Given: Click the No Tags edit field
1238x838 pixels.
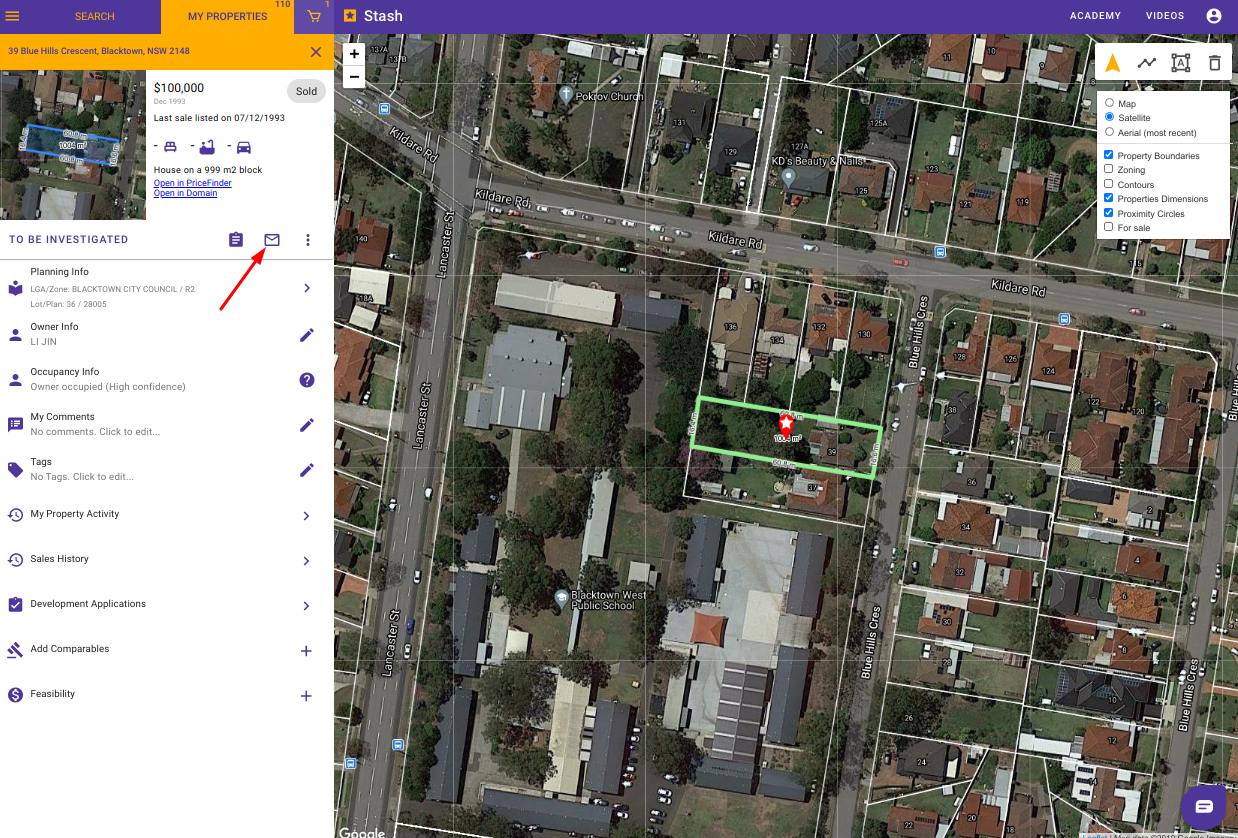Looking at the screenshot, I should 82,477.
